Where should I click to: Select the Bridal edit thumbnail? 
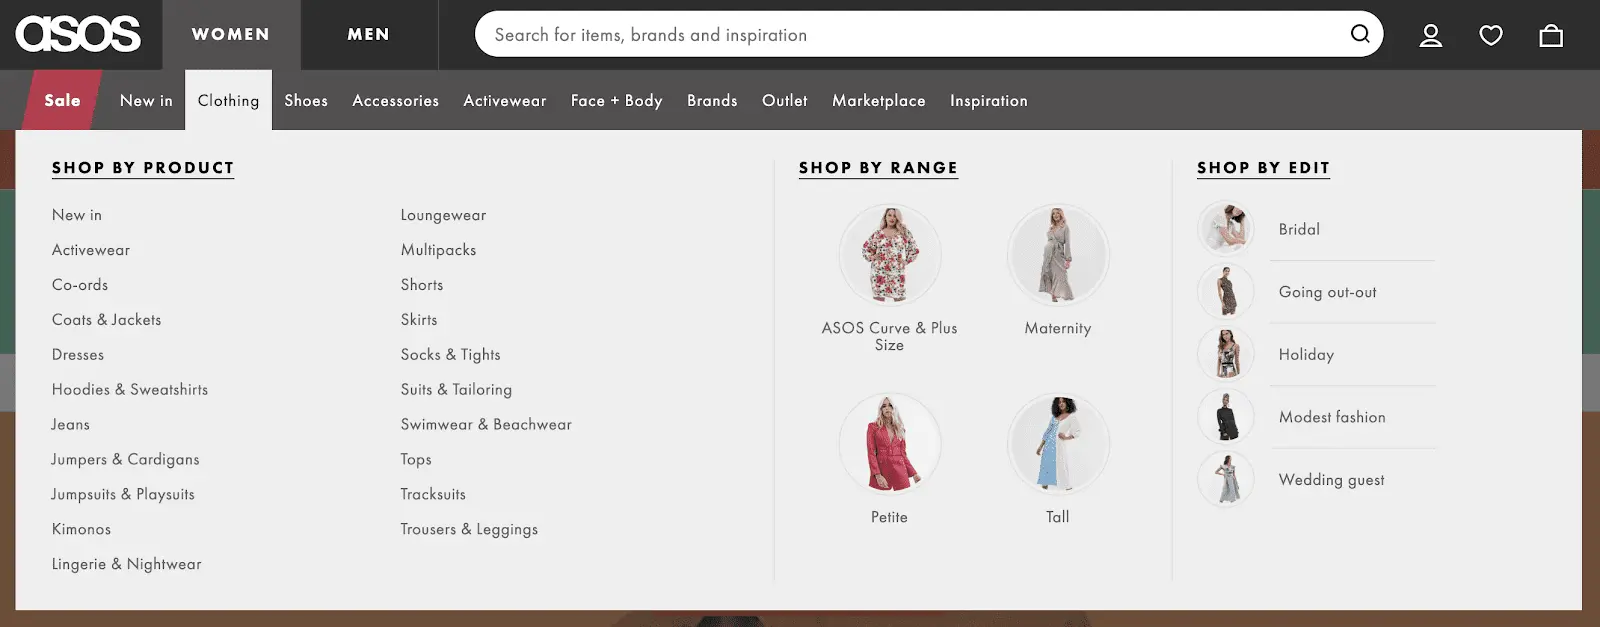pyautogui.click(x=1226, y=229)
